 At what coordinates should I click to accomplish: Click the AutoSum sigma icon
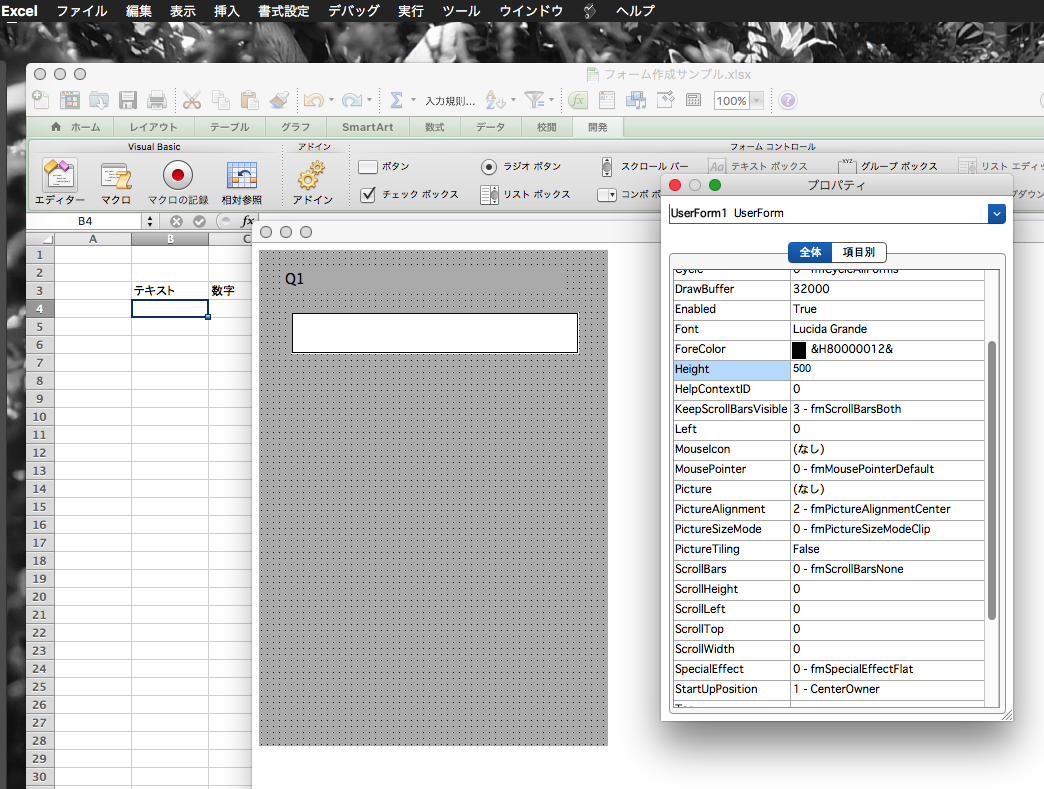click(396, 100)
